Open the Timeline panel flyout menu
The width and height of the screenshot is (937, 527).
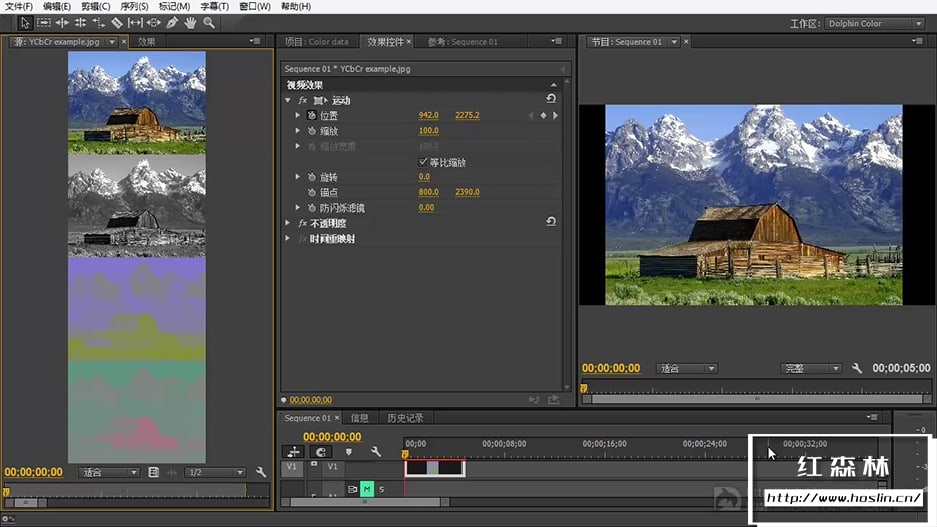coord(872,416)
